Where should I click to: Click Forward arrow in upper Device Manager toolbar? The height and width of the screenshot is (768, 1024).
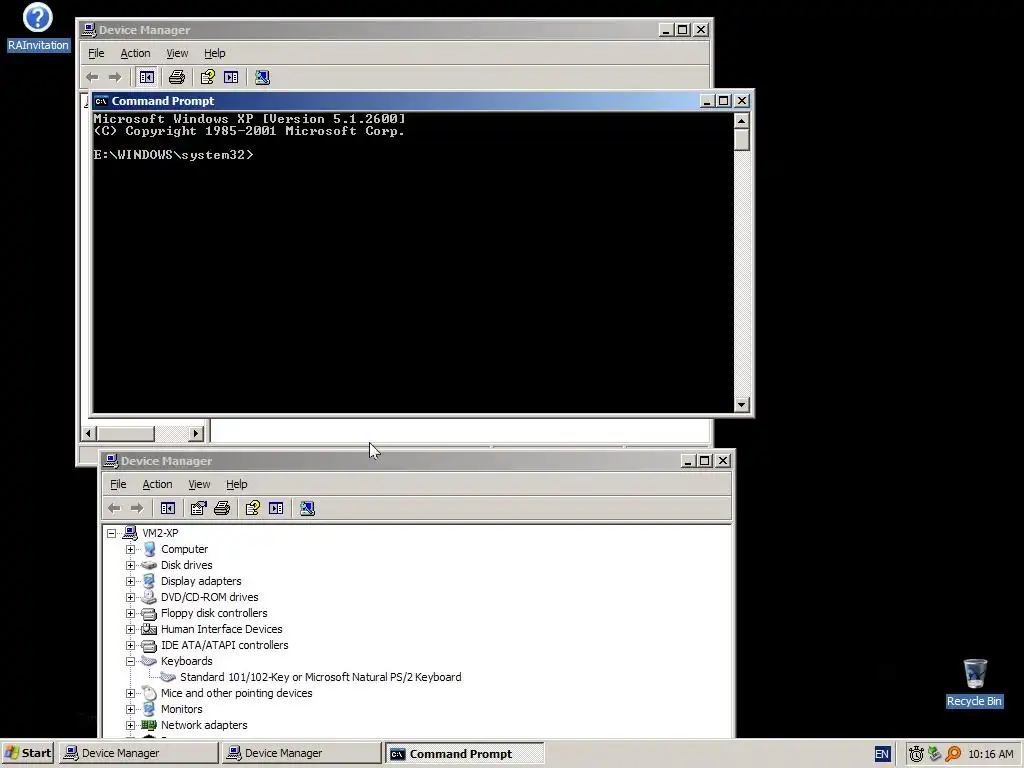pyautogui.click(x=115, y=77)
